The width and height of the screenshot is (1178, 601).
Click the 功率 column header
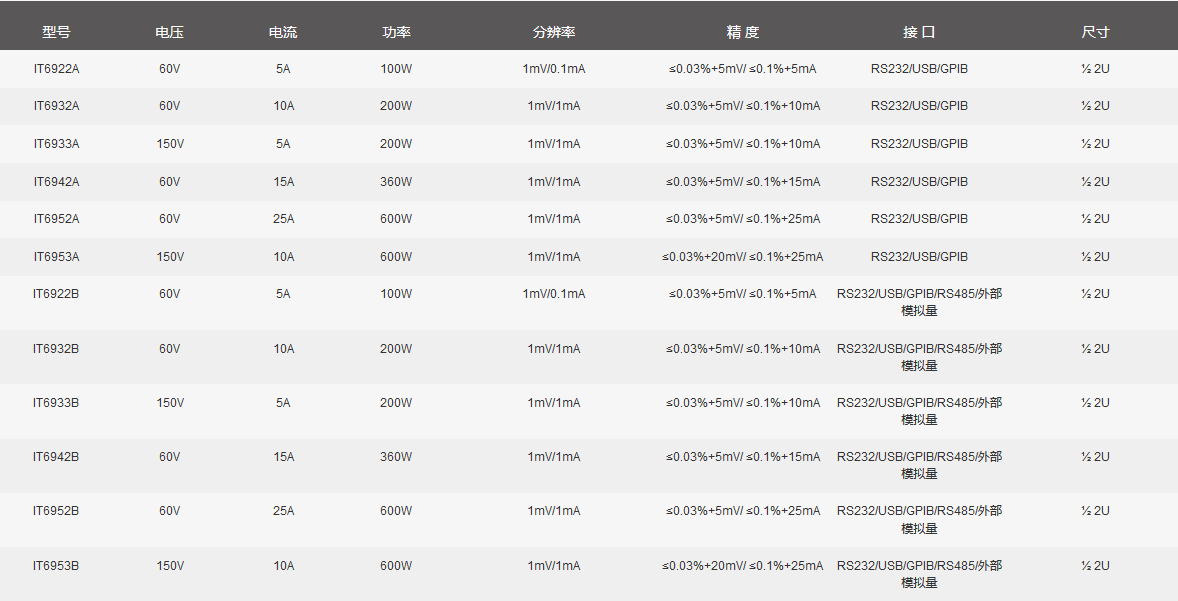tap(396, 32)
